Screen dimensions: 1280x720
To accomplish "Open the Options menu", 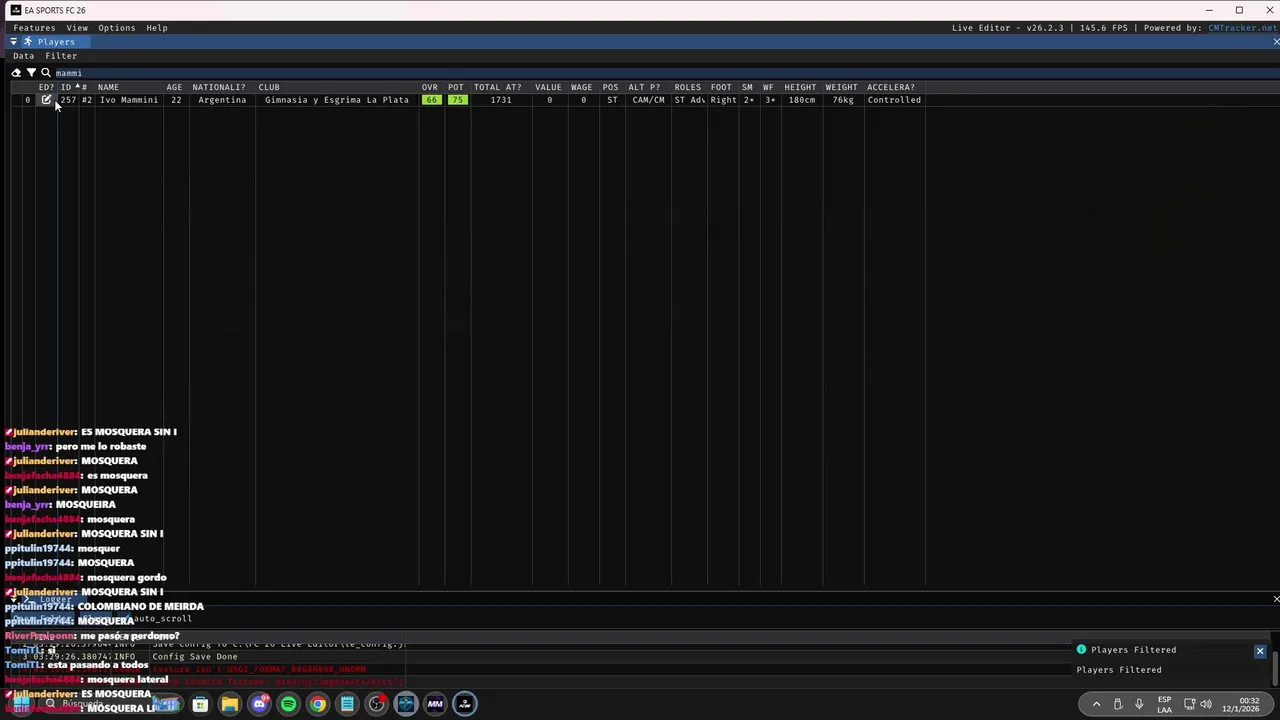I will [117, 28].
